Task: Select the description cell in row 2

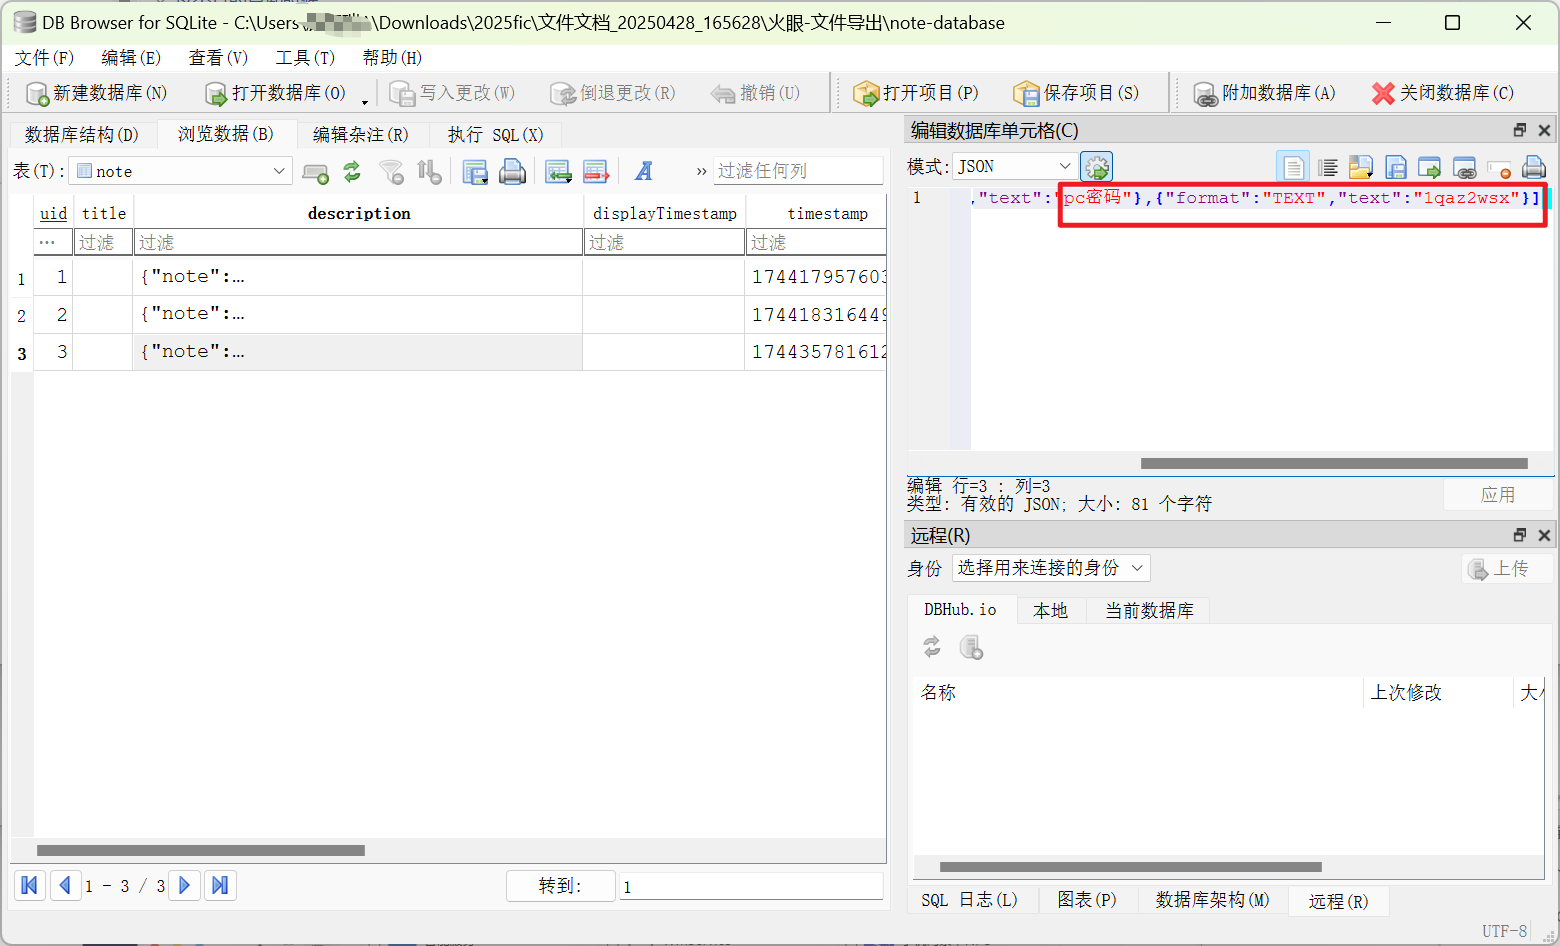Action: tap(358, 314)
